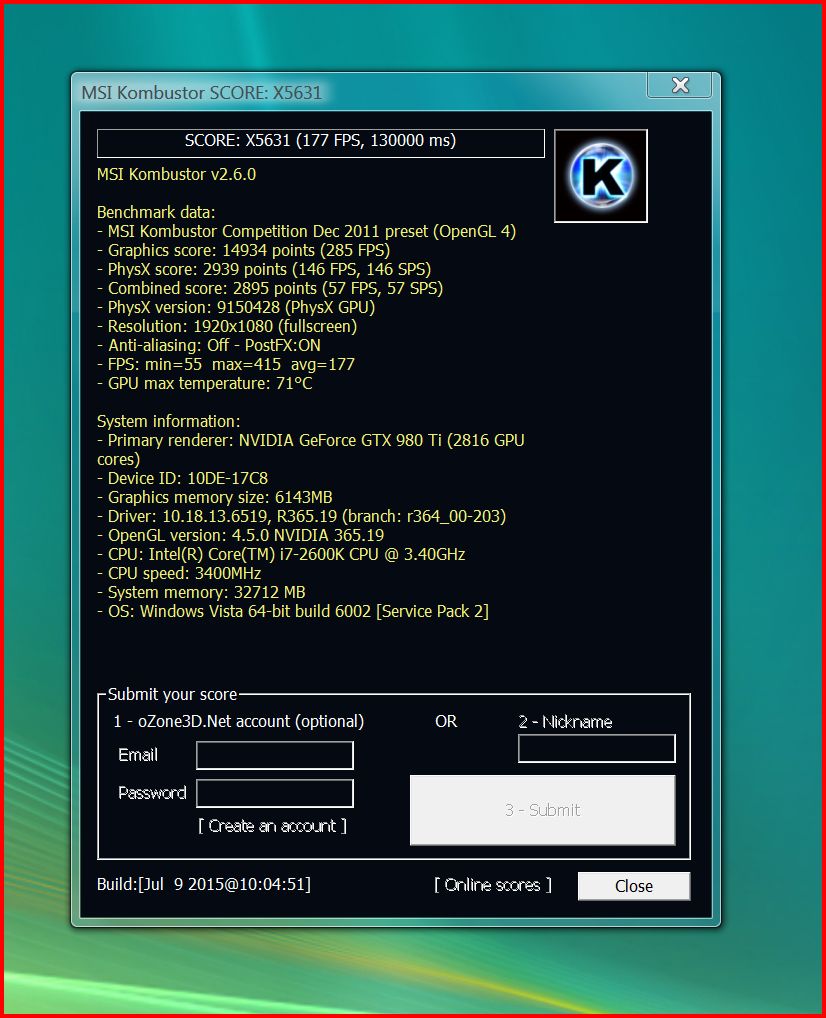Viewport: 826px width, 1018px height.
Task: Click the Driver: 10.18.13.6519 line
Action: 301,517
